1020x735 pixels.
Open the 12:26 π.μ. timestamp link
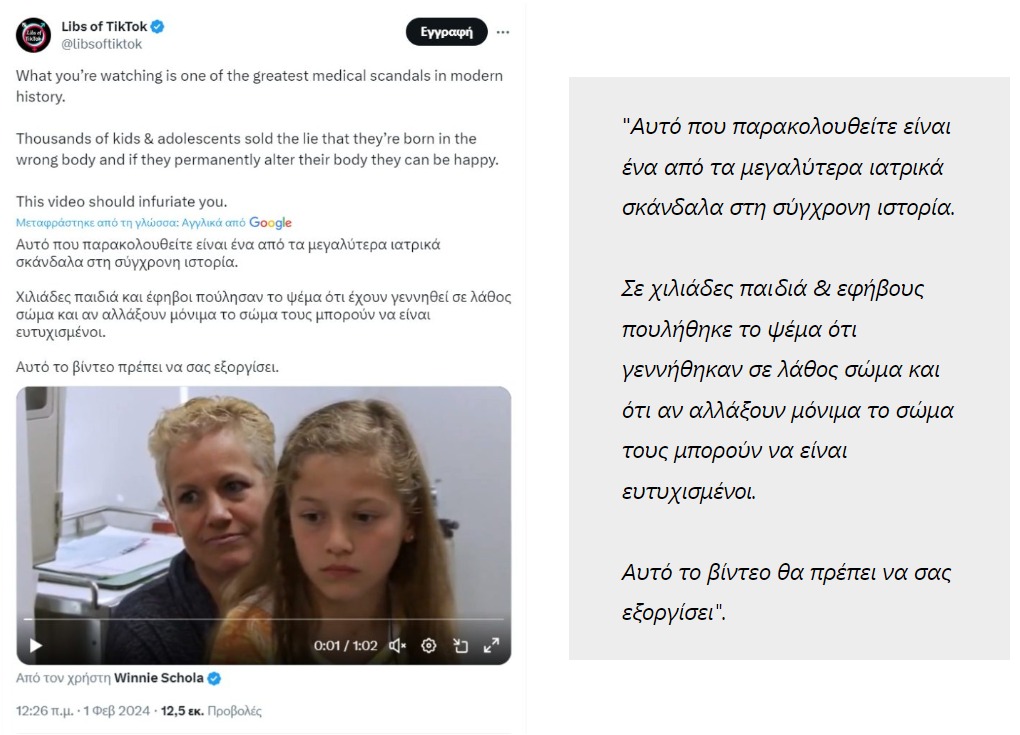44,711
